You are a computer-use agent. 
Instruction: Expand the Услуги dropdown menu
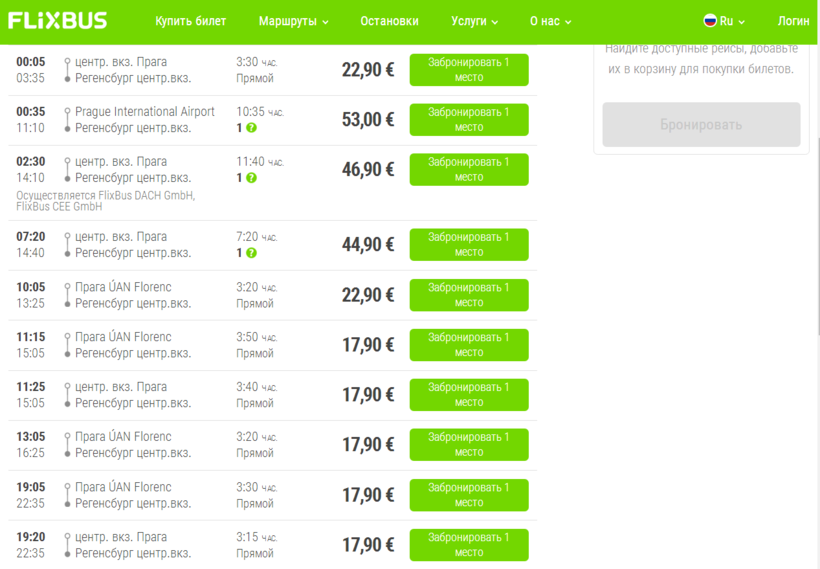(474, 21)
